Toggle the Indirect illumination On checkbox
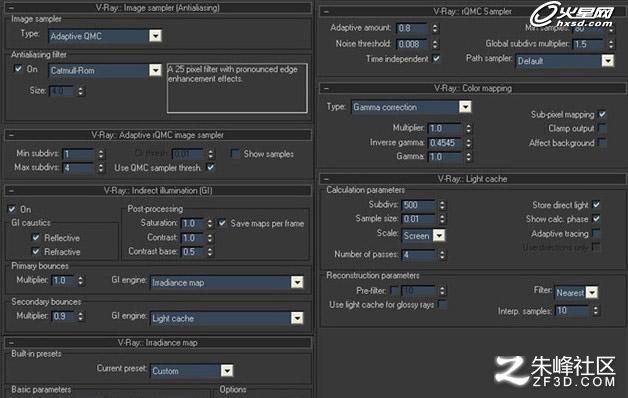This screenshot has width=628, height=398. click(12, 209)
